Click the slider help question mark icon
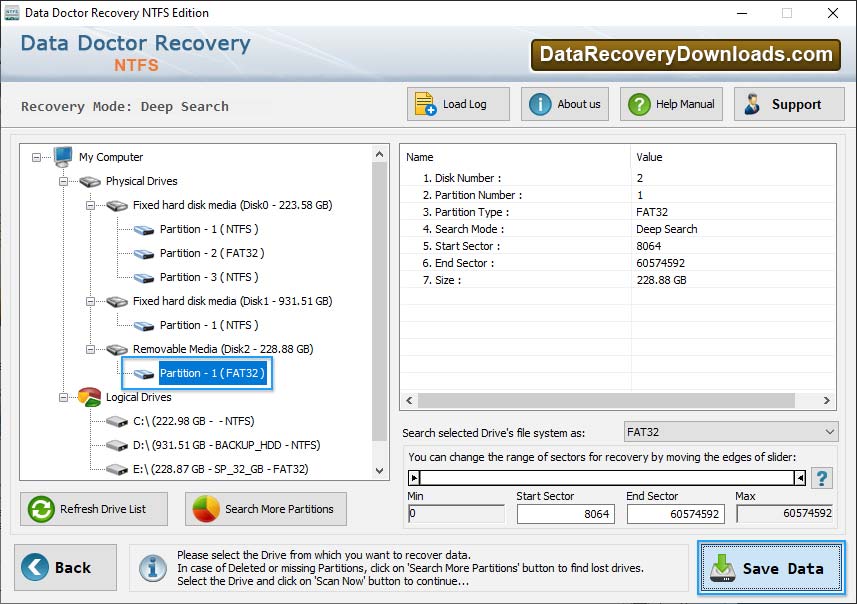 (821, 478)
